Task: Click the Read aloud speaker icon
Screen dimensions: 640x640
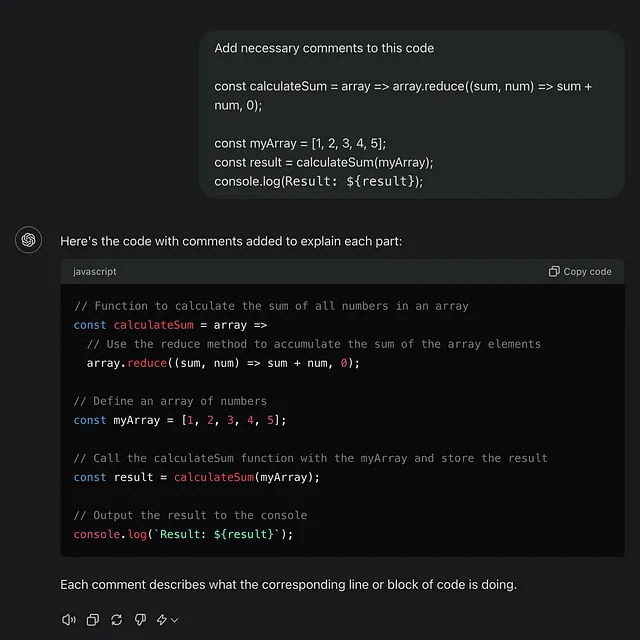Action: click(69, 620)
